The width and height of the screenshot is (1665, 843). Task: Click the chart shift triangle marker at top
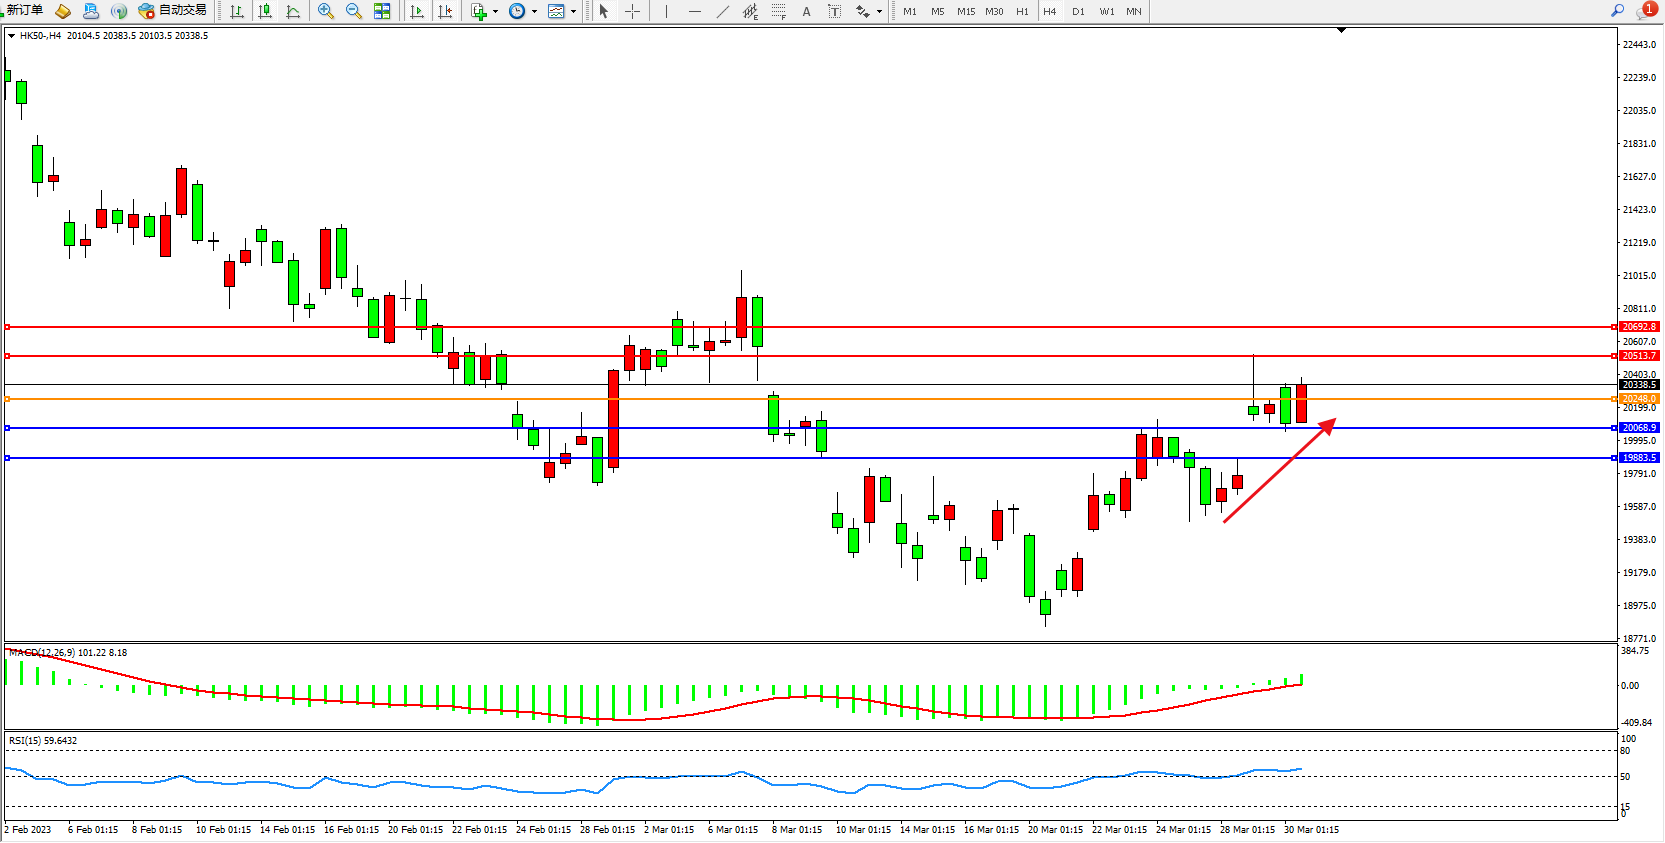(1341, 31)
